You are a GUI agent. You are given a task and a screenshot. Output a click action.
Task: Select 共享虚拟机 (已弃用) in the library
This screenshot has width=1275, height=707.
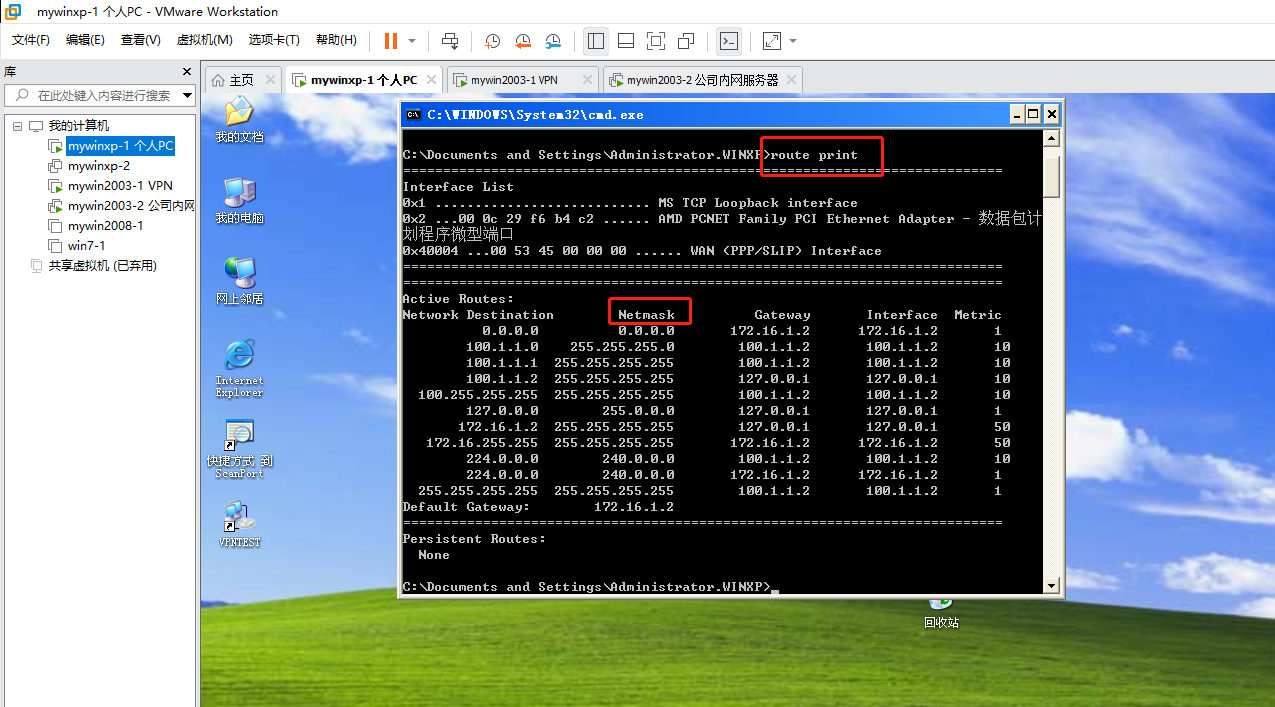click(x=102, y=266)
